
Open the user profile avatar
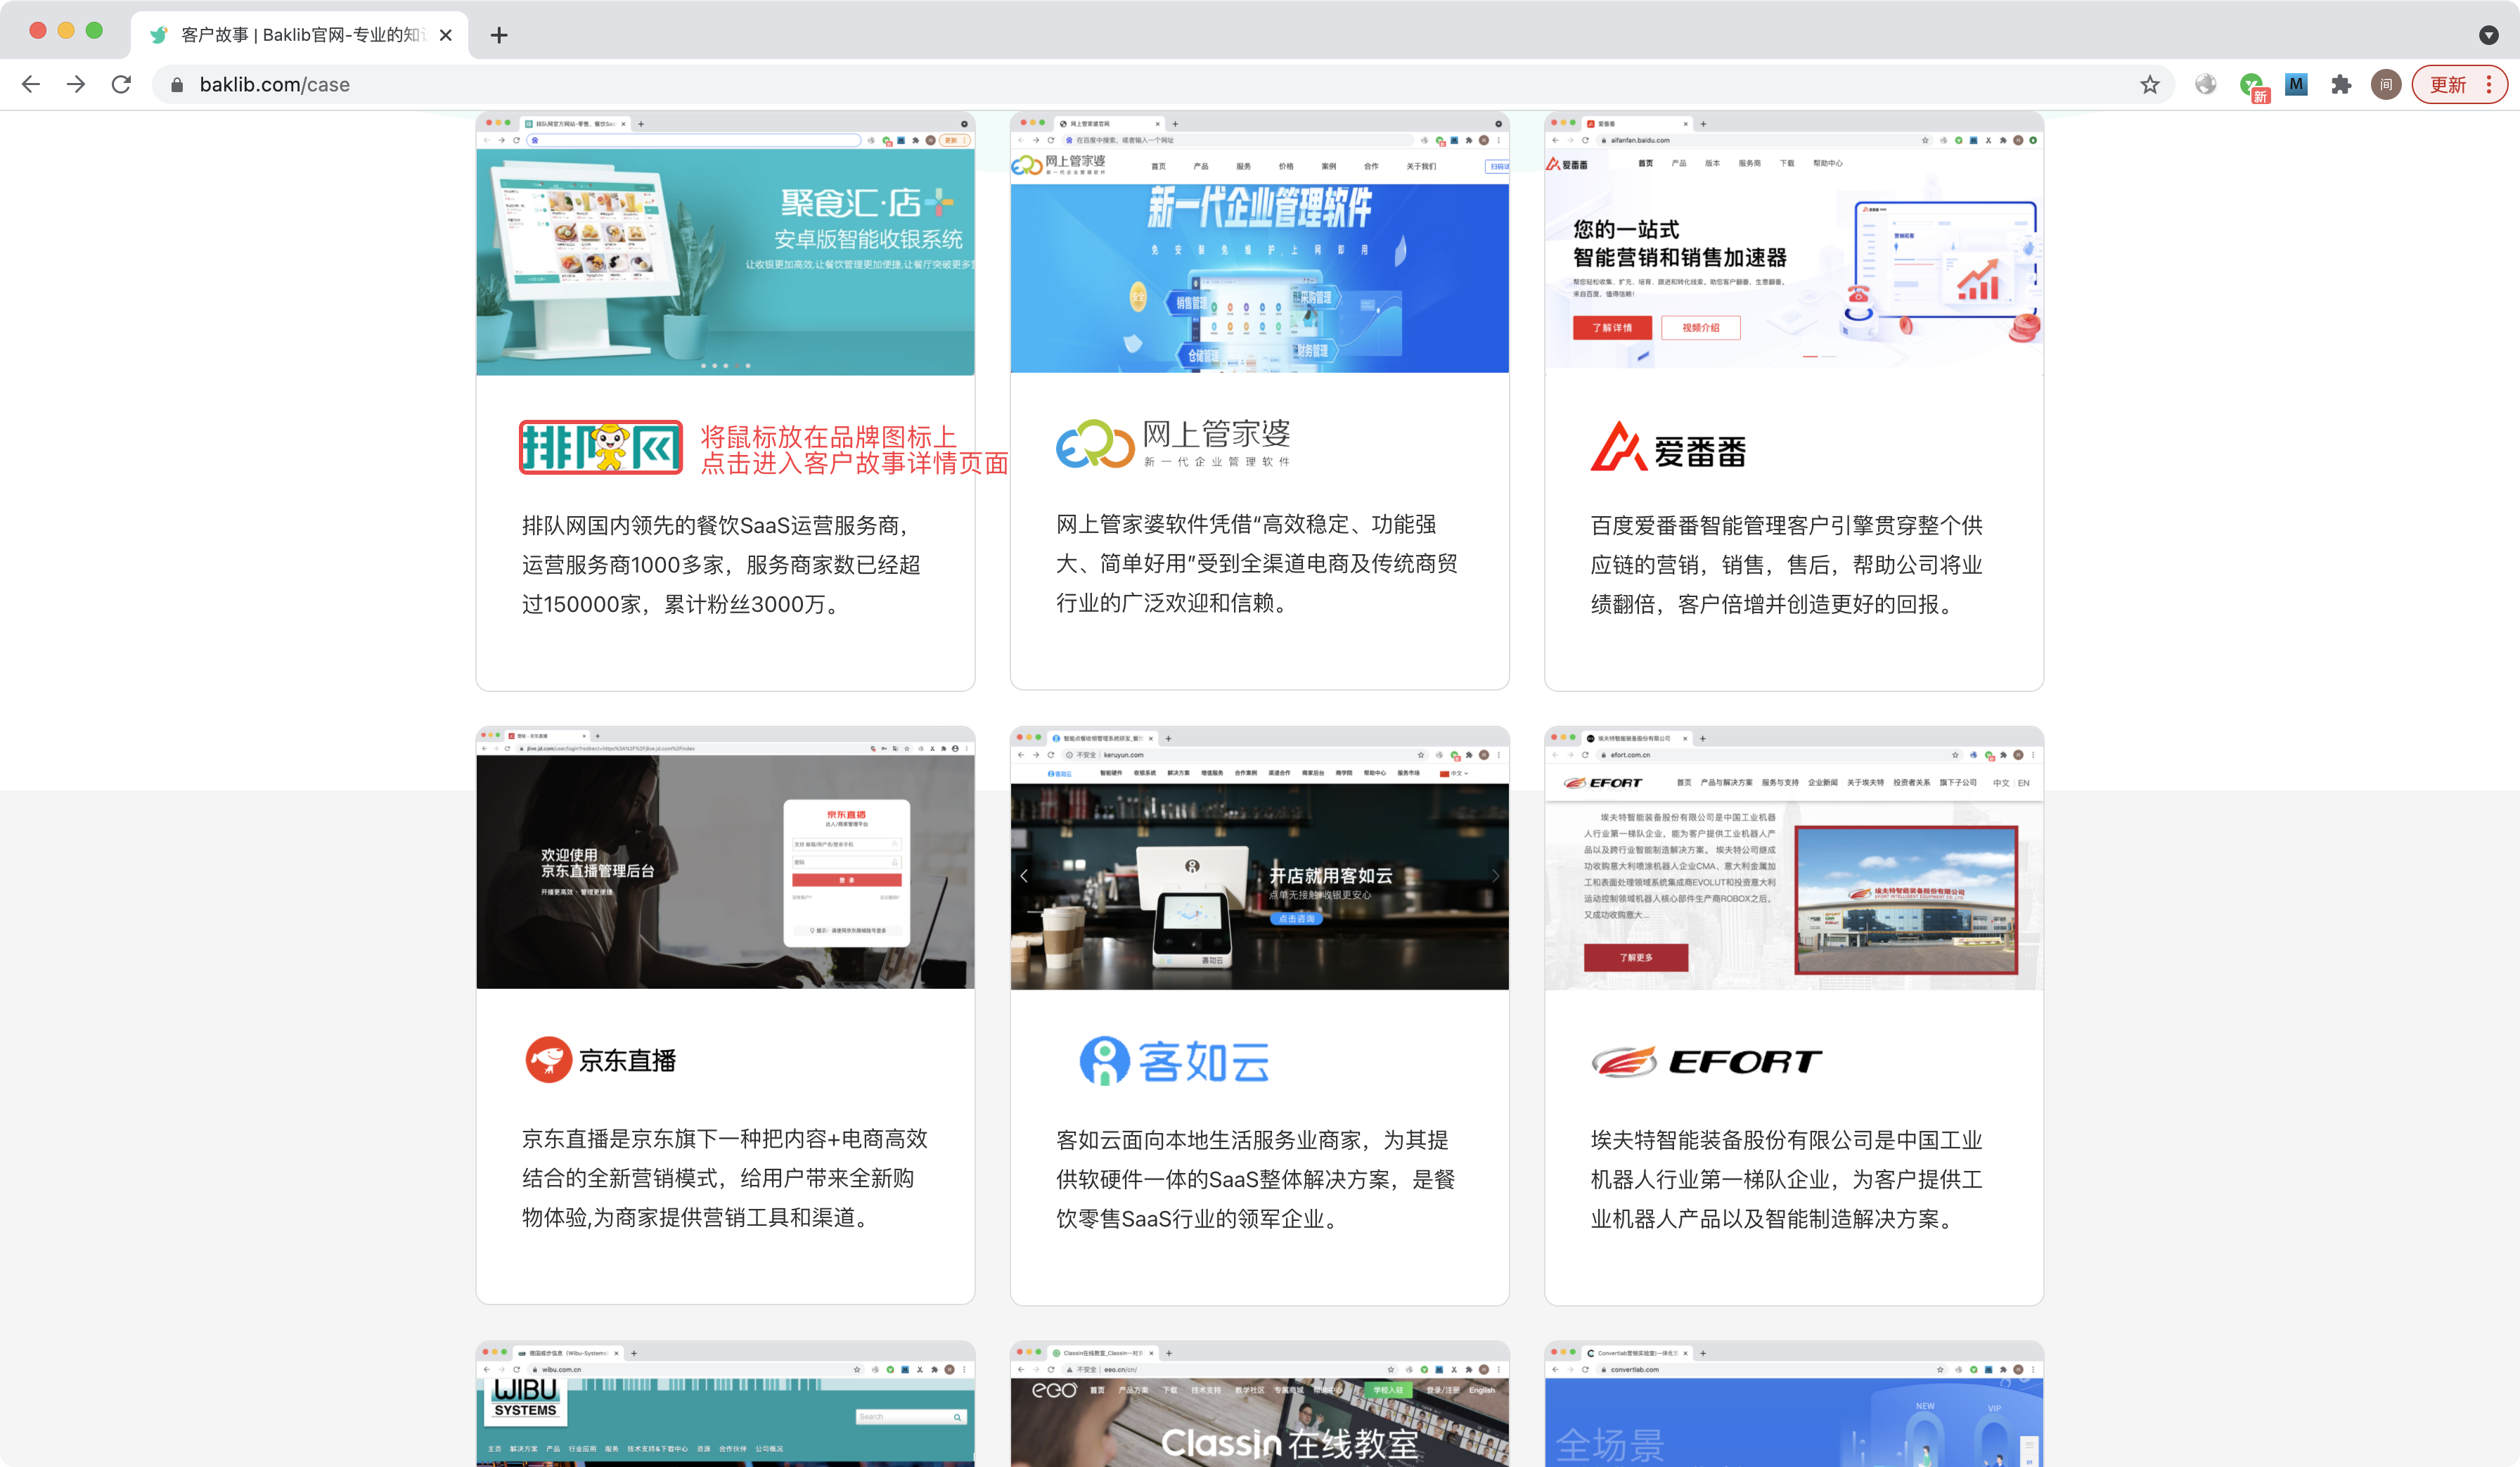tap(2386, 85)
